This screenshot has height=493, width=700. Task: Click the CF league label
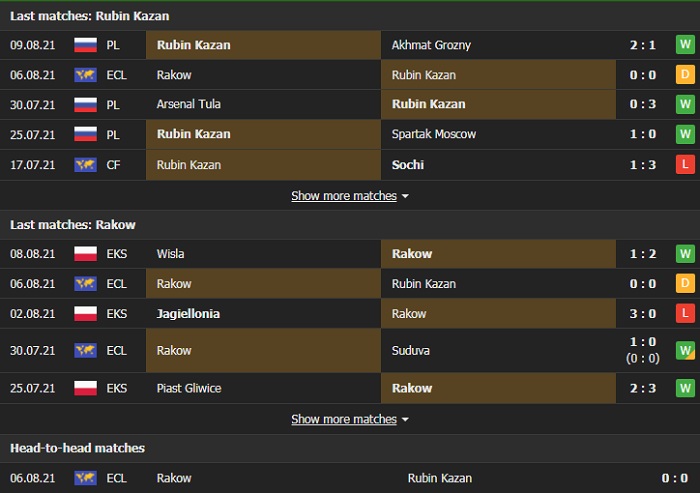click(x=113, y=165)
